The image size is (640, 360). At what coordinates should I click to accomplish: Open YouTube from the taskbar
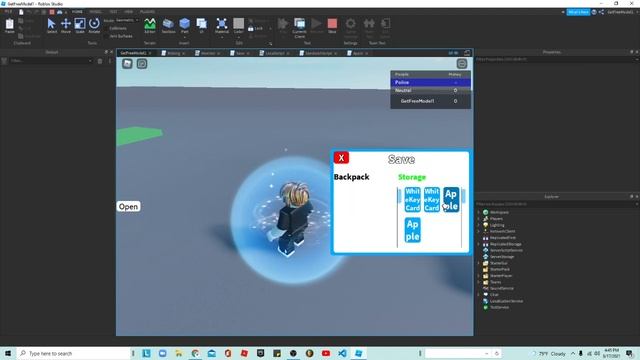click(326, 353)
